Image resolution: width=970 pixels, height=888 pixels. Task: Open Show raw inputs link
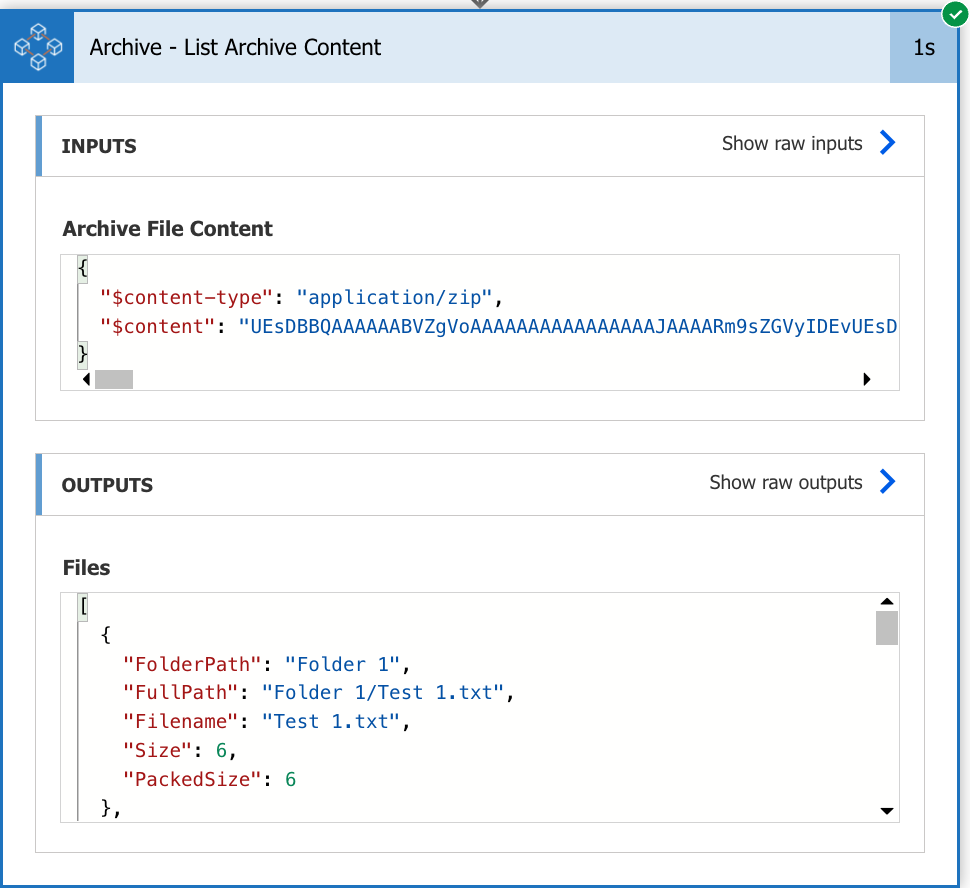coord(792,144)
